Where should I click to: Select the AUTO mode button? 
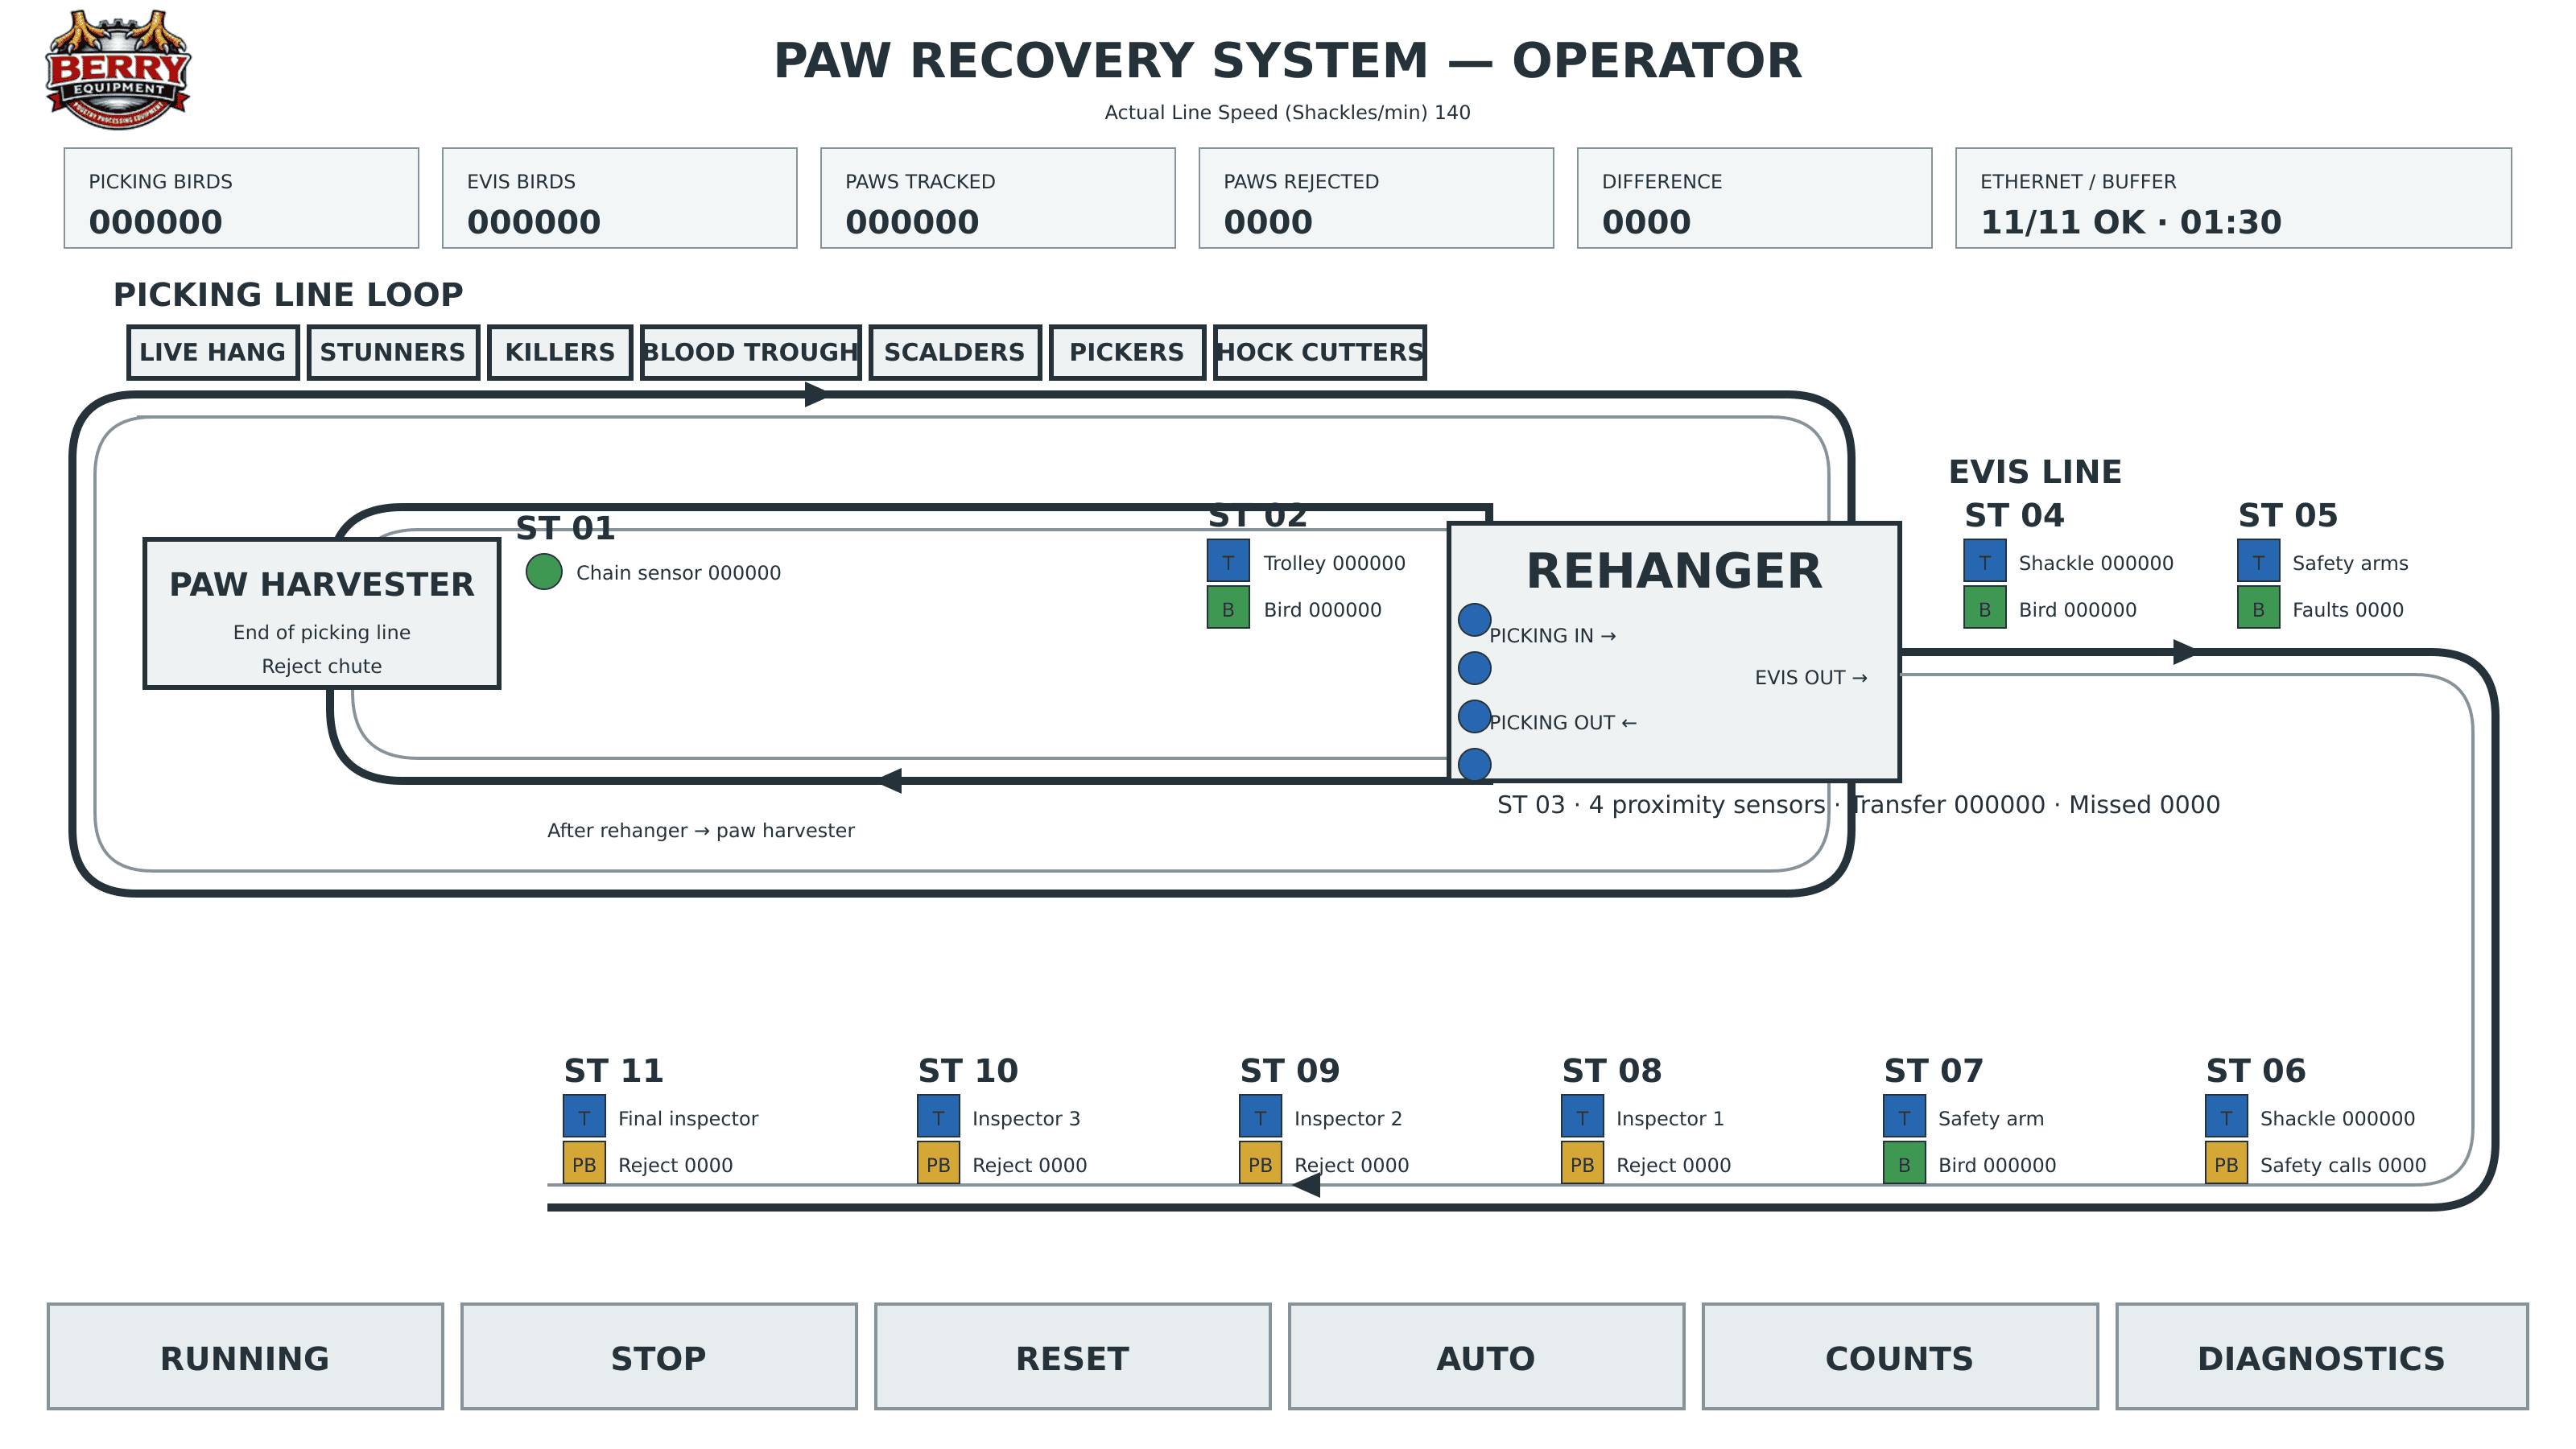tap(1486, 1357)
